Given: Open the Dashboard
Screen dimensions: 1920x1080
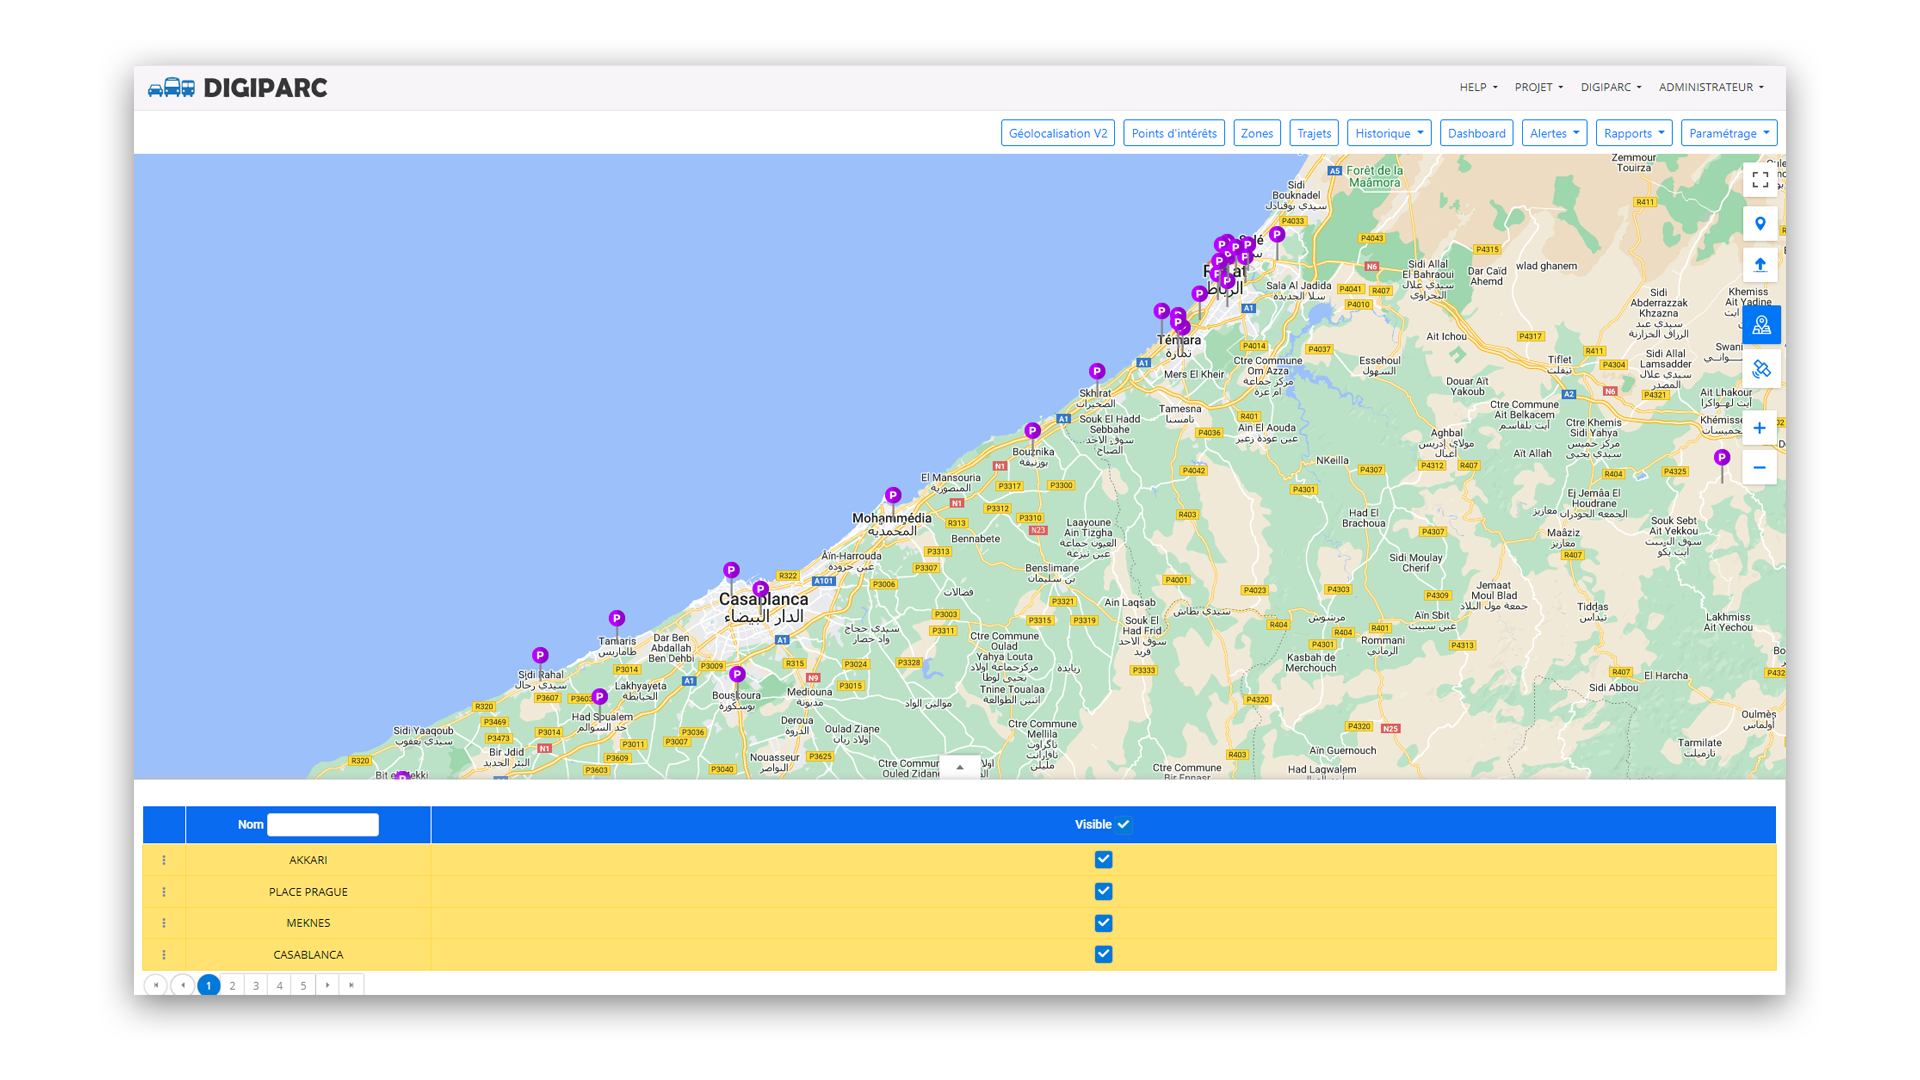Looking at the screenshot, I should (x=1476, y=133).
